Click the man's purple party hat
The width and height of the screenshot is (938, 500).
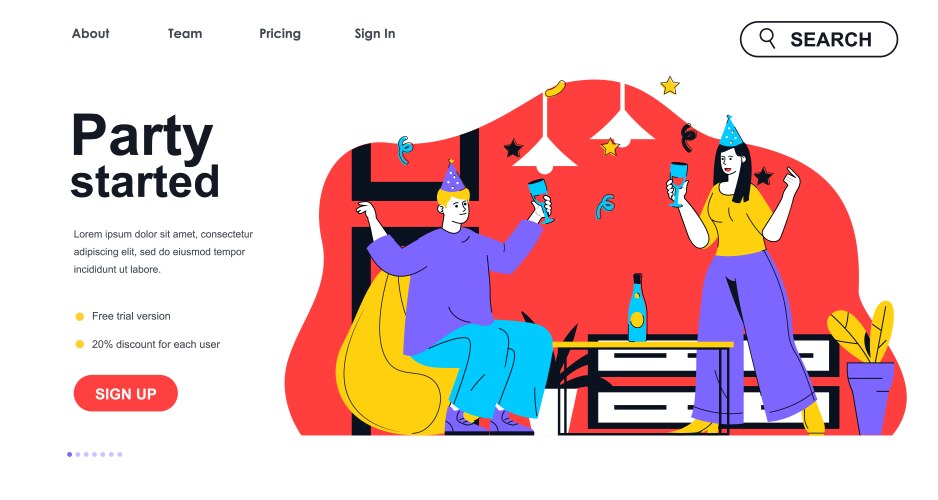click(x=453, y=176)
